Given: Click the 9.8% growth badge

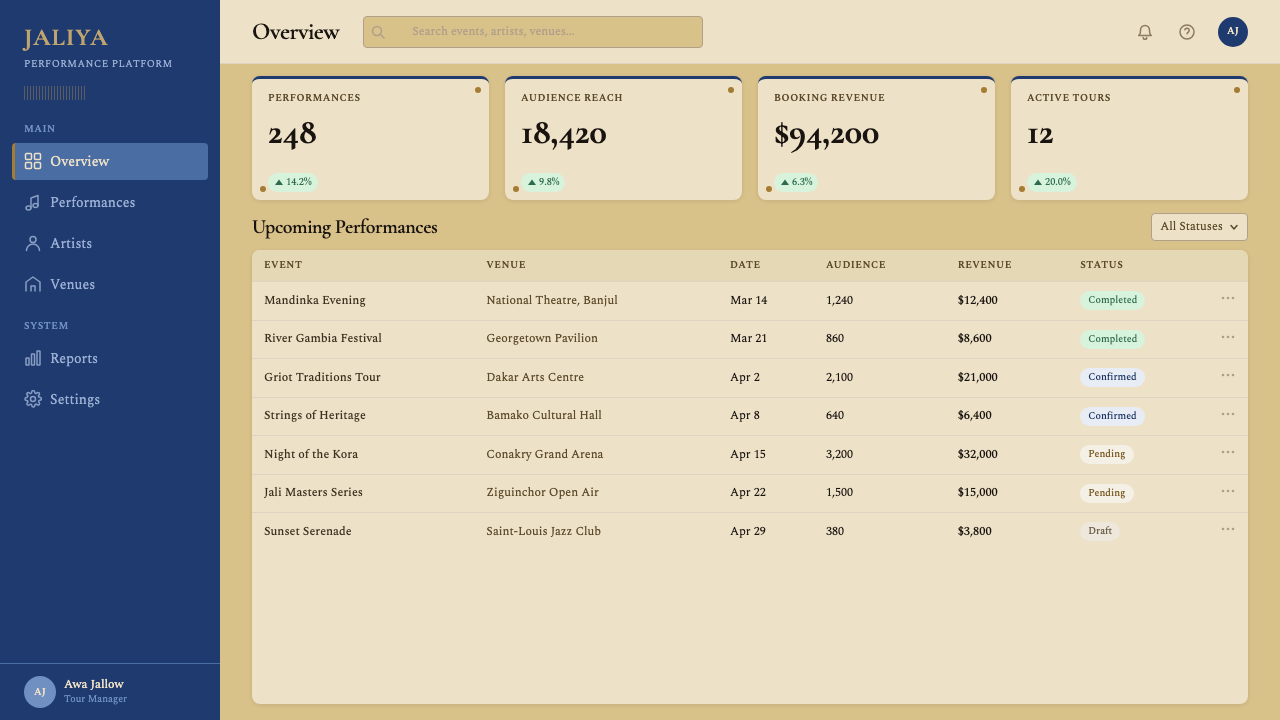Looking at the screenshot, I should 543,182.
